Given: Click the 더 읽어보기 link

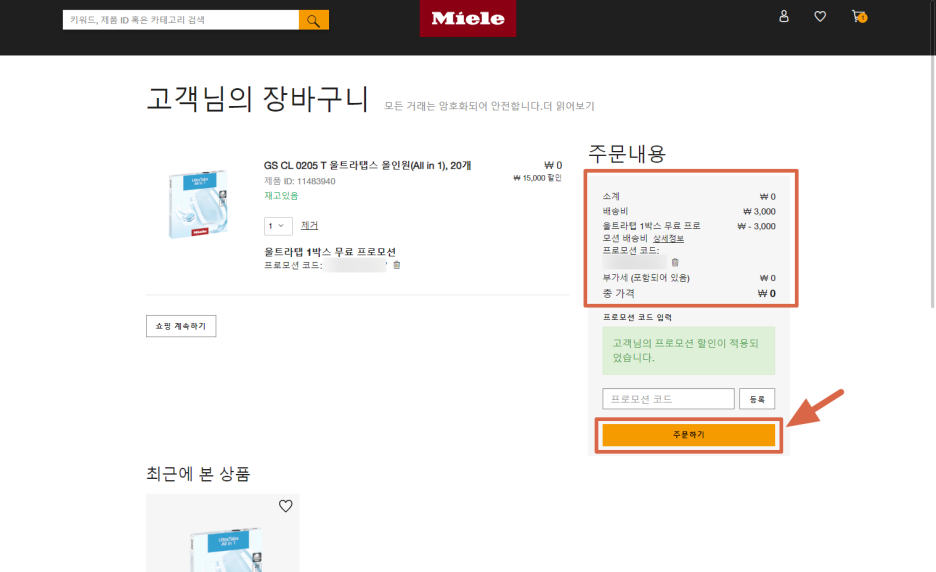Looking at the screenshot, I should pos(569,106).
